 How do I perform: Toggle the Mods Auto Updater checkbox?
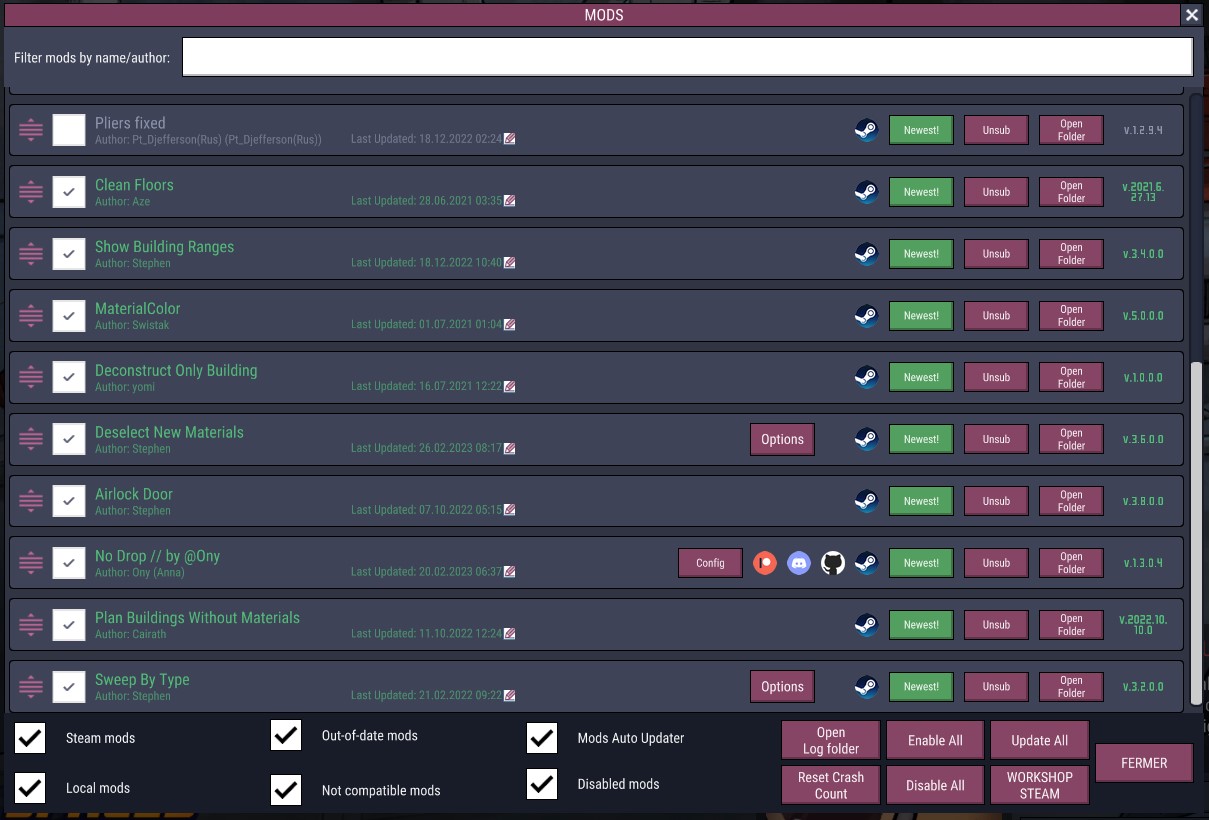(x=542, y=738)
